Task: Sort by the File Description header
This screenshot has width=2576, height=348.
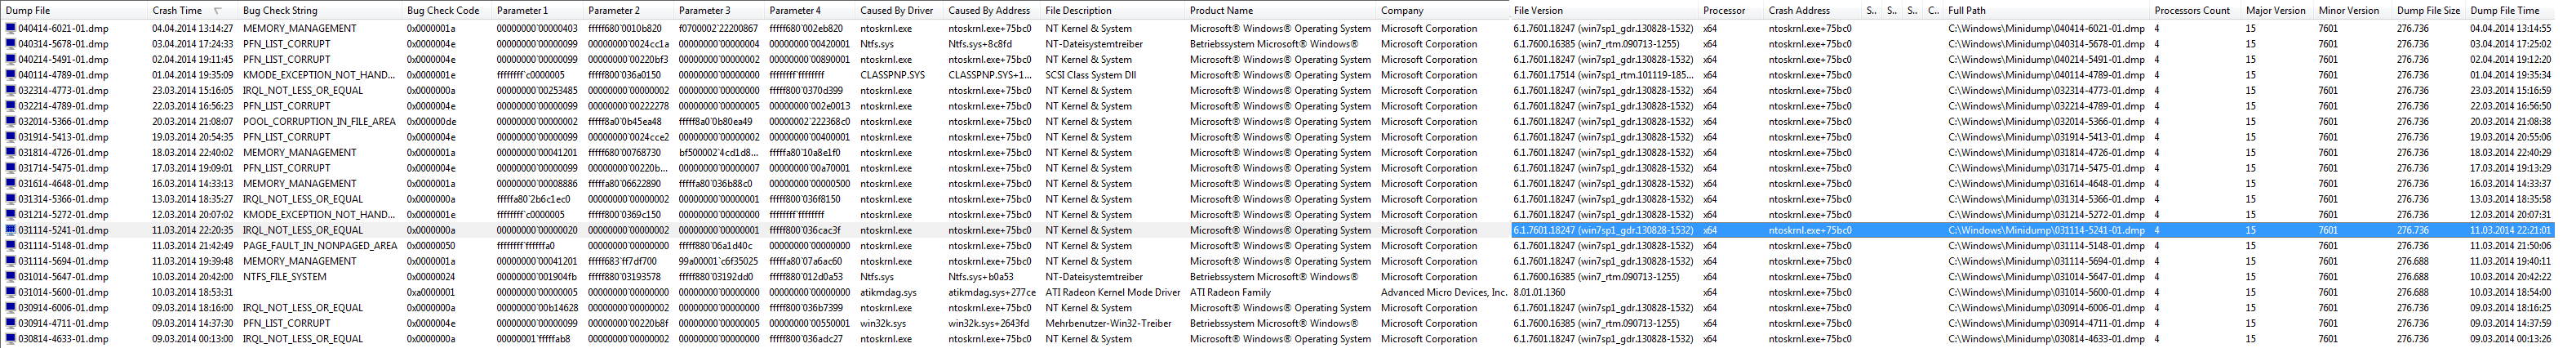Action: (1113, 10)
